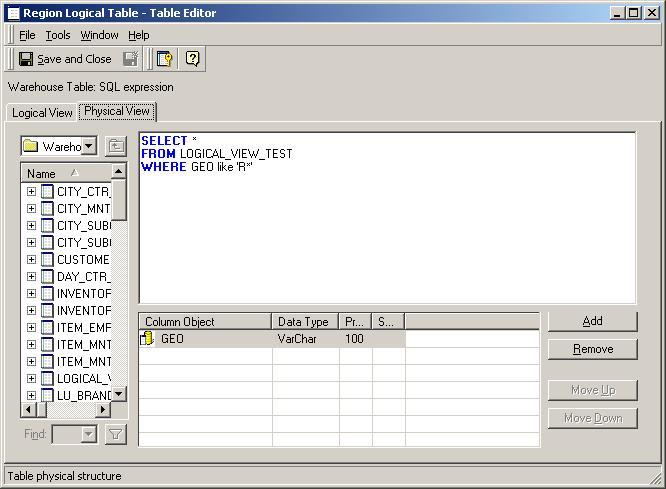Open the Warehouse folder dropdown
The image size is (666, 489).
click(x=89, y=146)
